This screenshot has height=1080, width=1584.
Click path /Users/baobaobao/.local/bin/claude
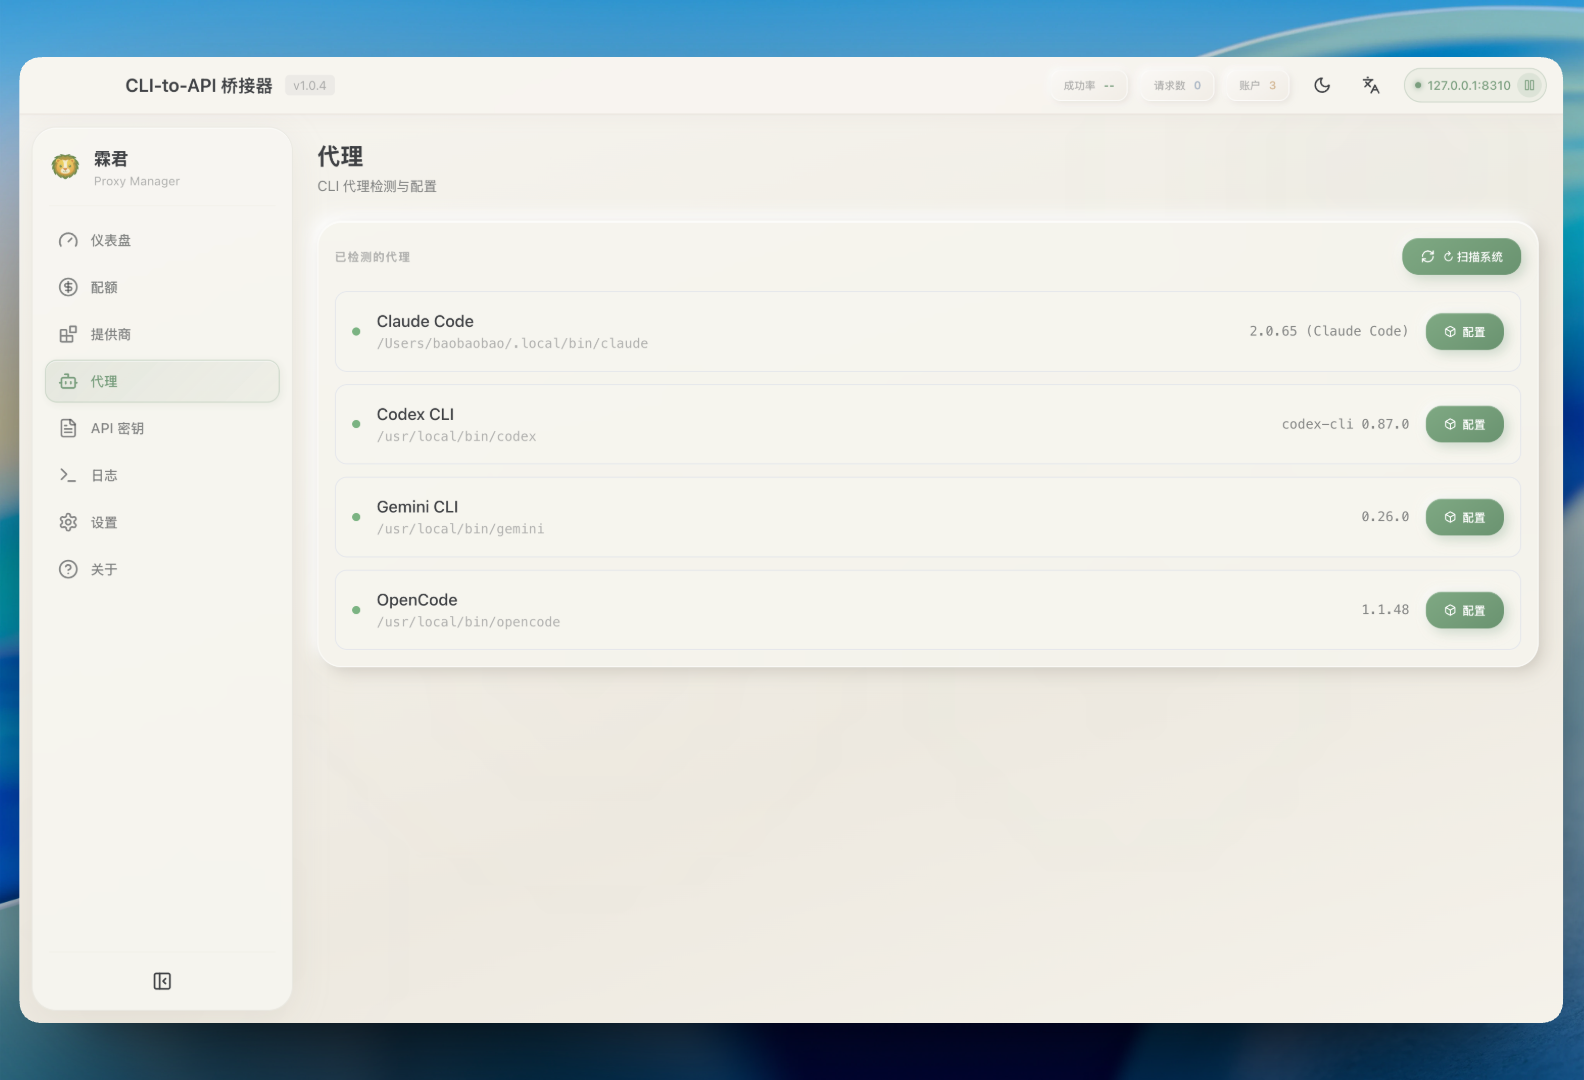point(512,343)
